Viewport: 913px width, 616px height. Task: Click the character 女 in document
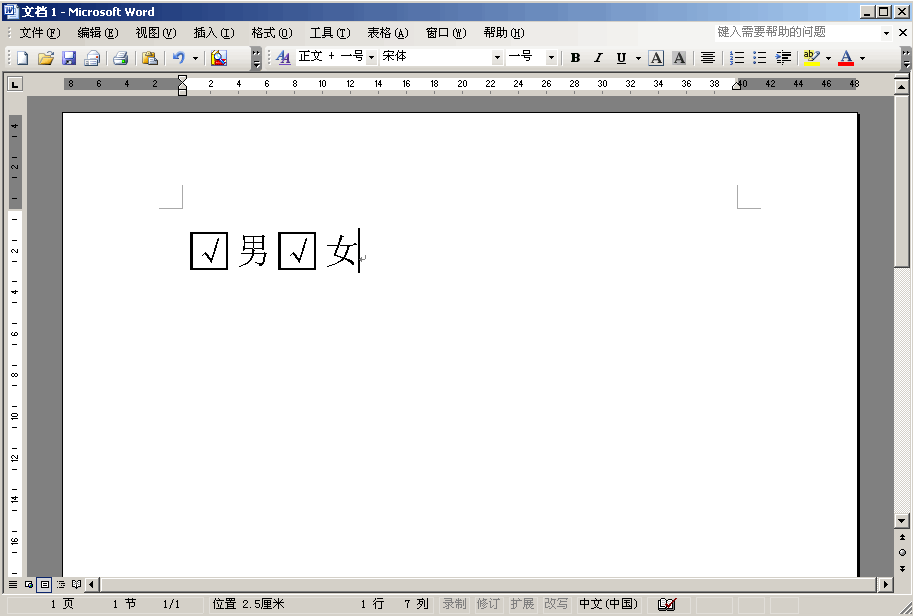coord(341,251)
